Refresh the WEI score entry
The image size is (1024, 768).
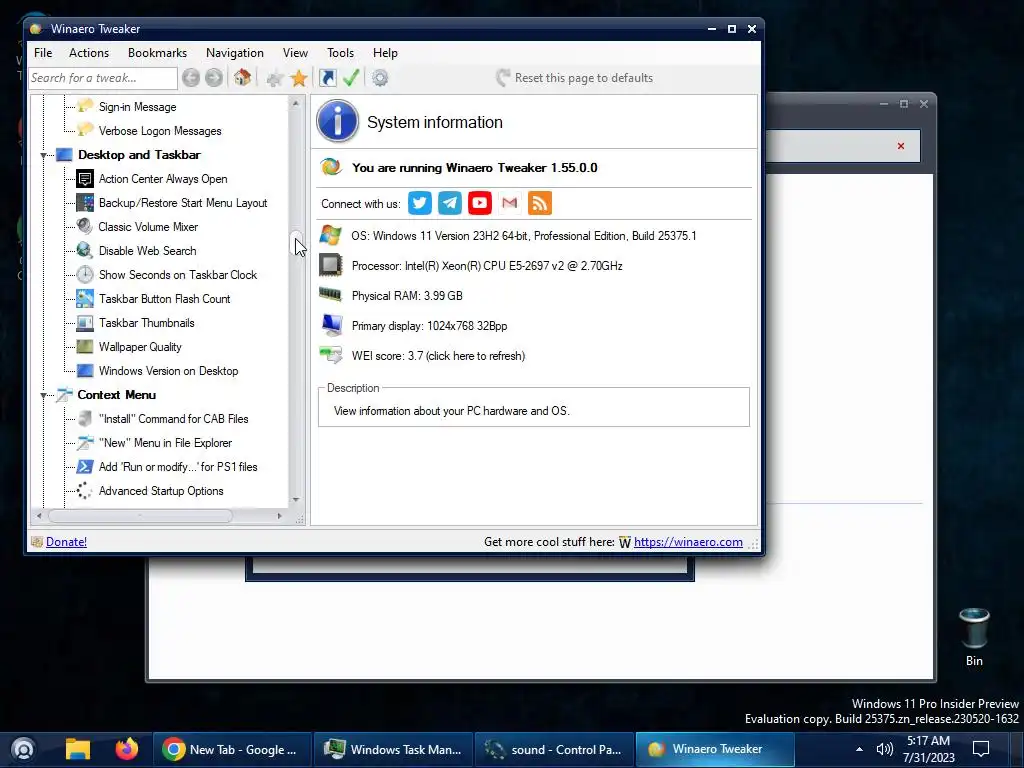coord(438,356)
